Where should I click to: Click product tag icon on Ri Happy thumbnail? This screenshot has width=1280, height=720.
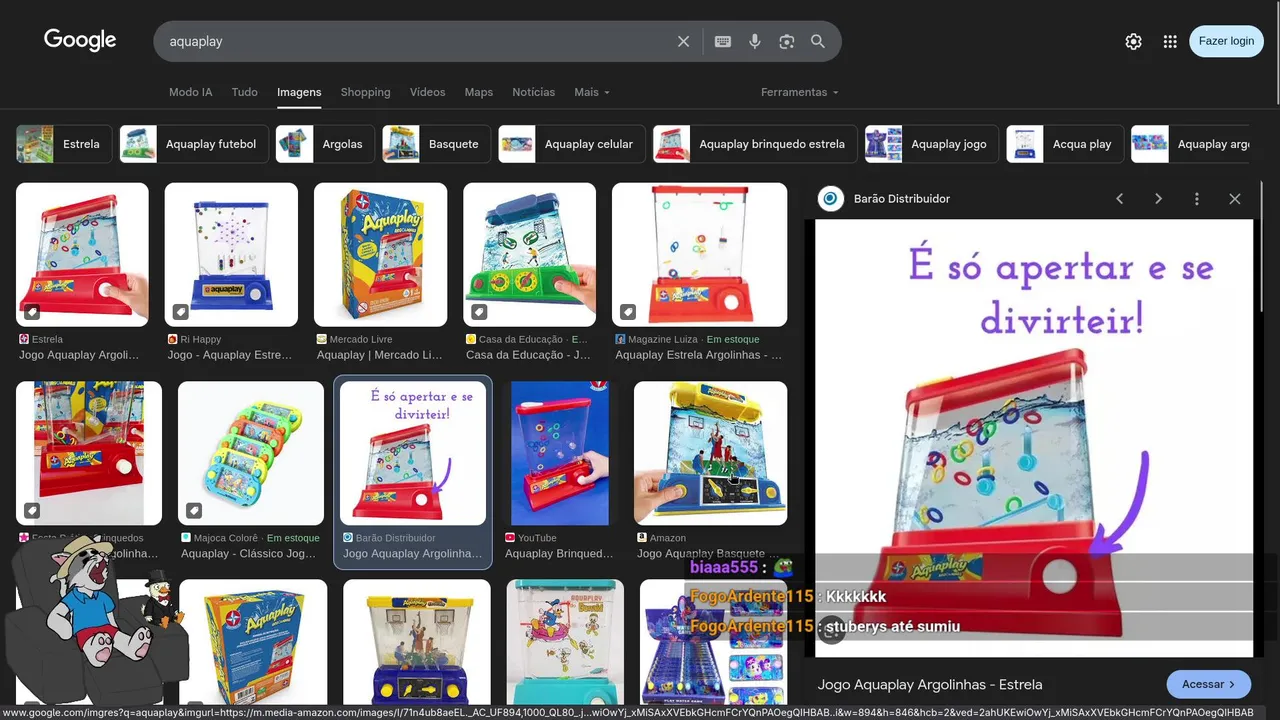pos(180,312)
